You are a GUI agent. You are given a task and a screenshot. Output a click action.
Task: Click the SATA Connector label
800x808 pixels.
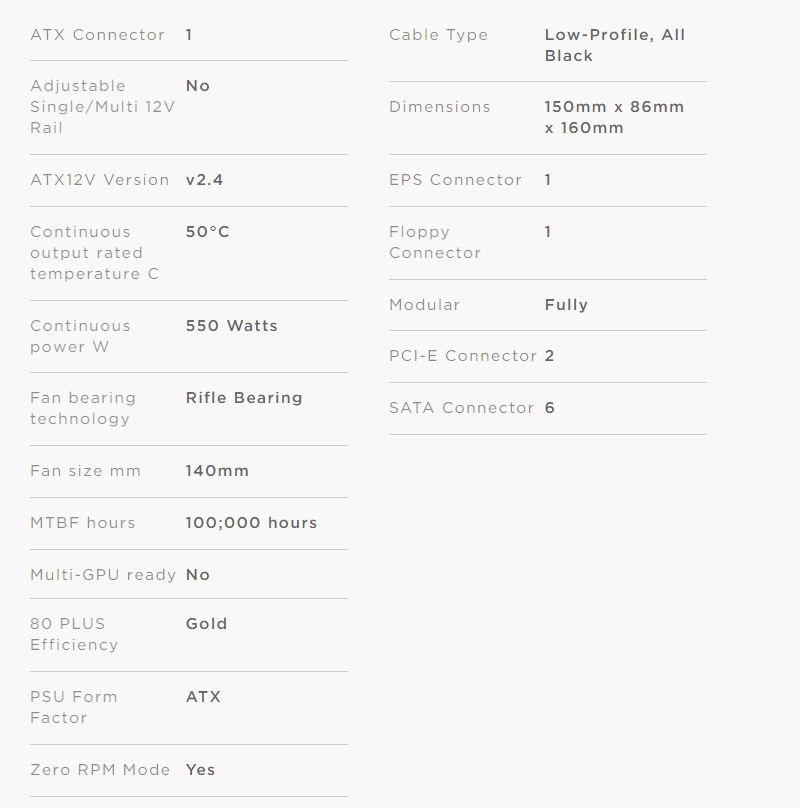461,408
